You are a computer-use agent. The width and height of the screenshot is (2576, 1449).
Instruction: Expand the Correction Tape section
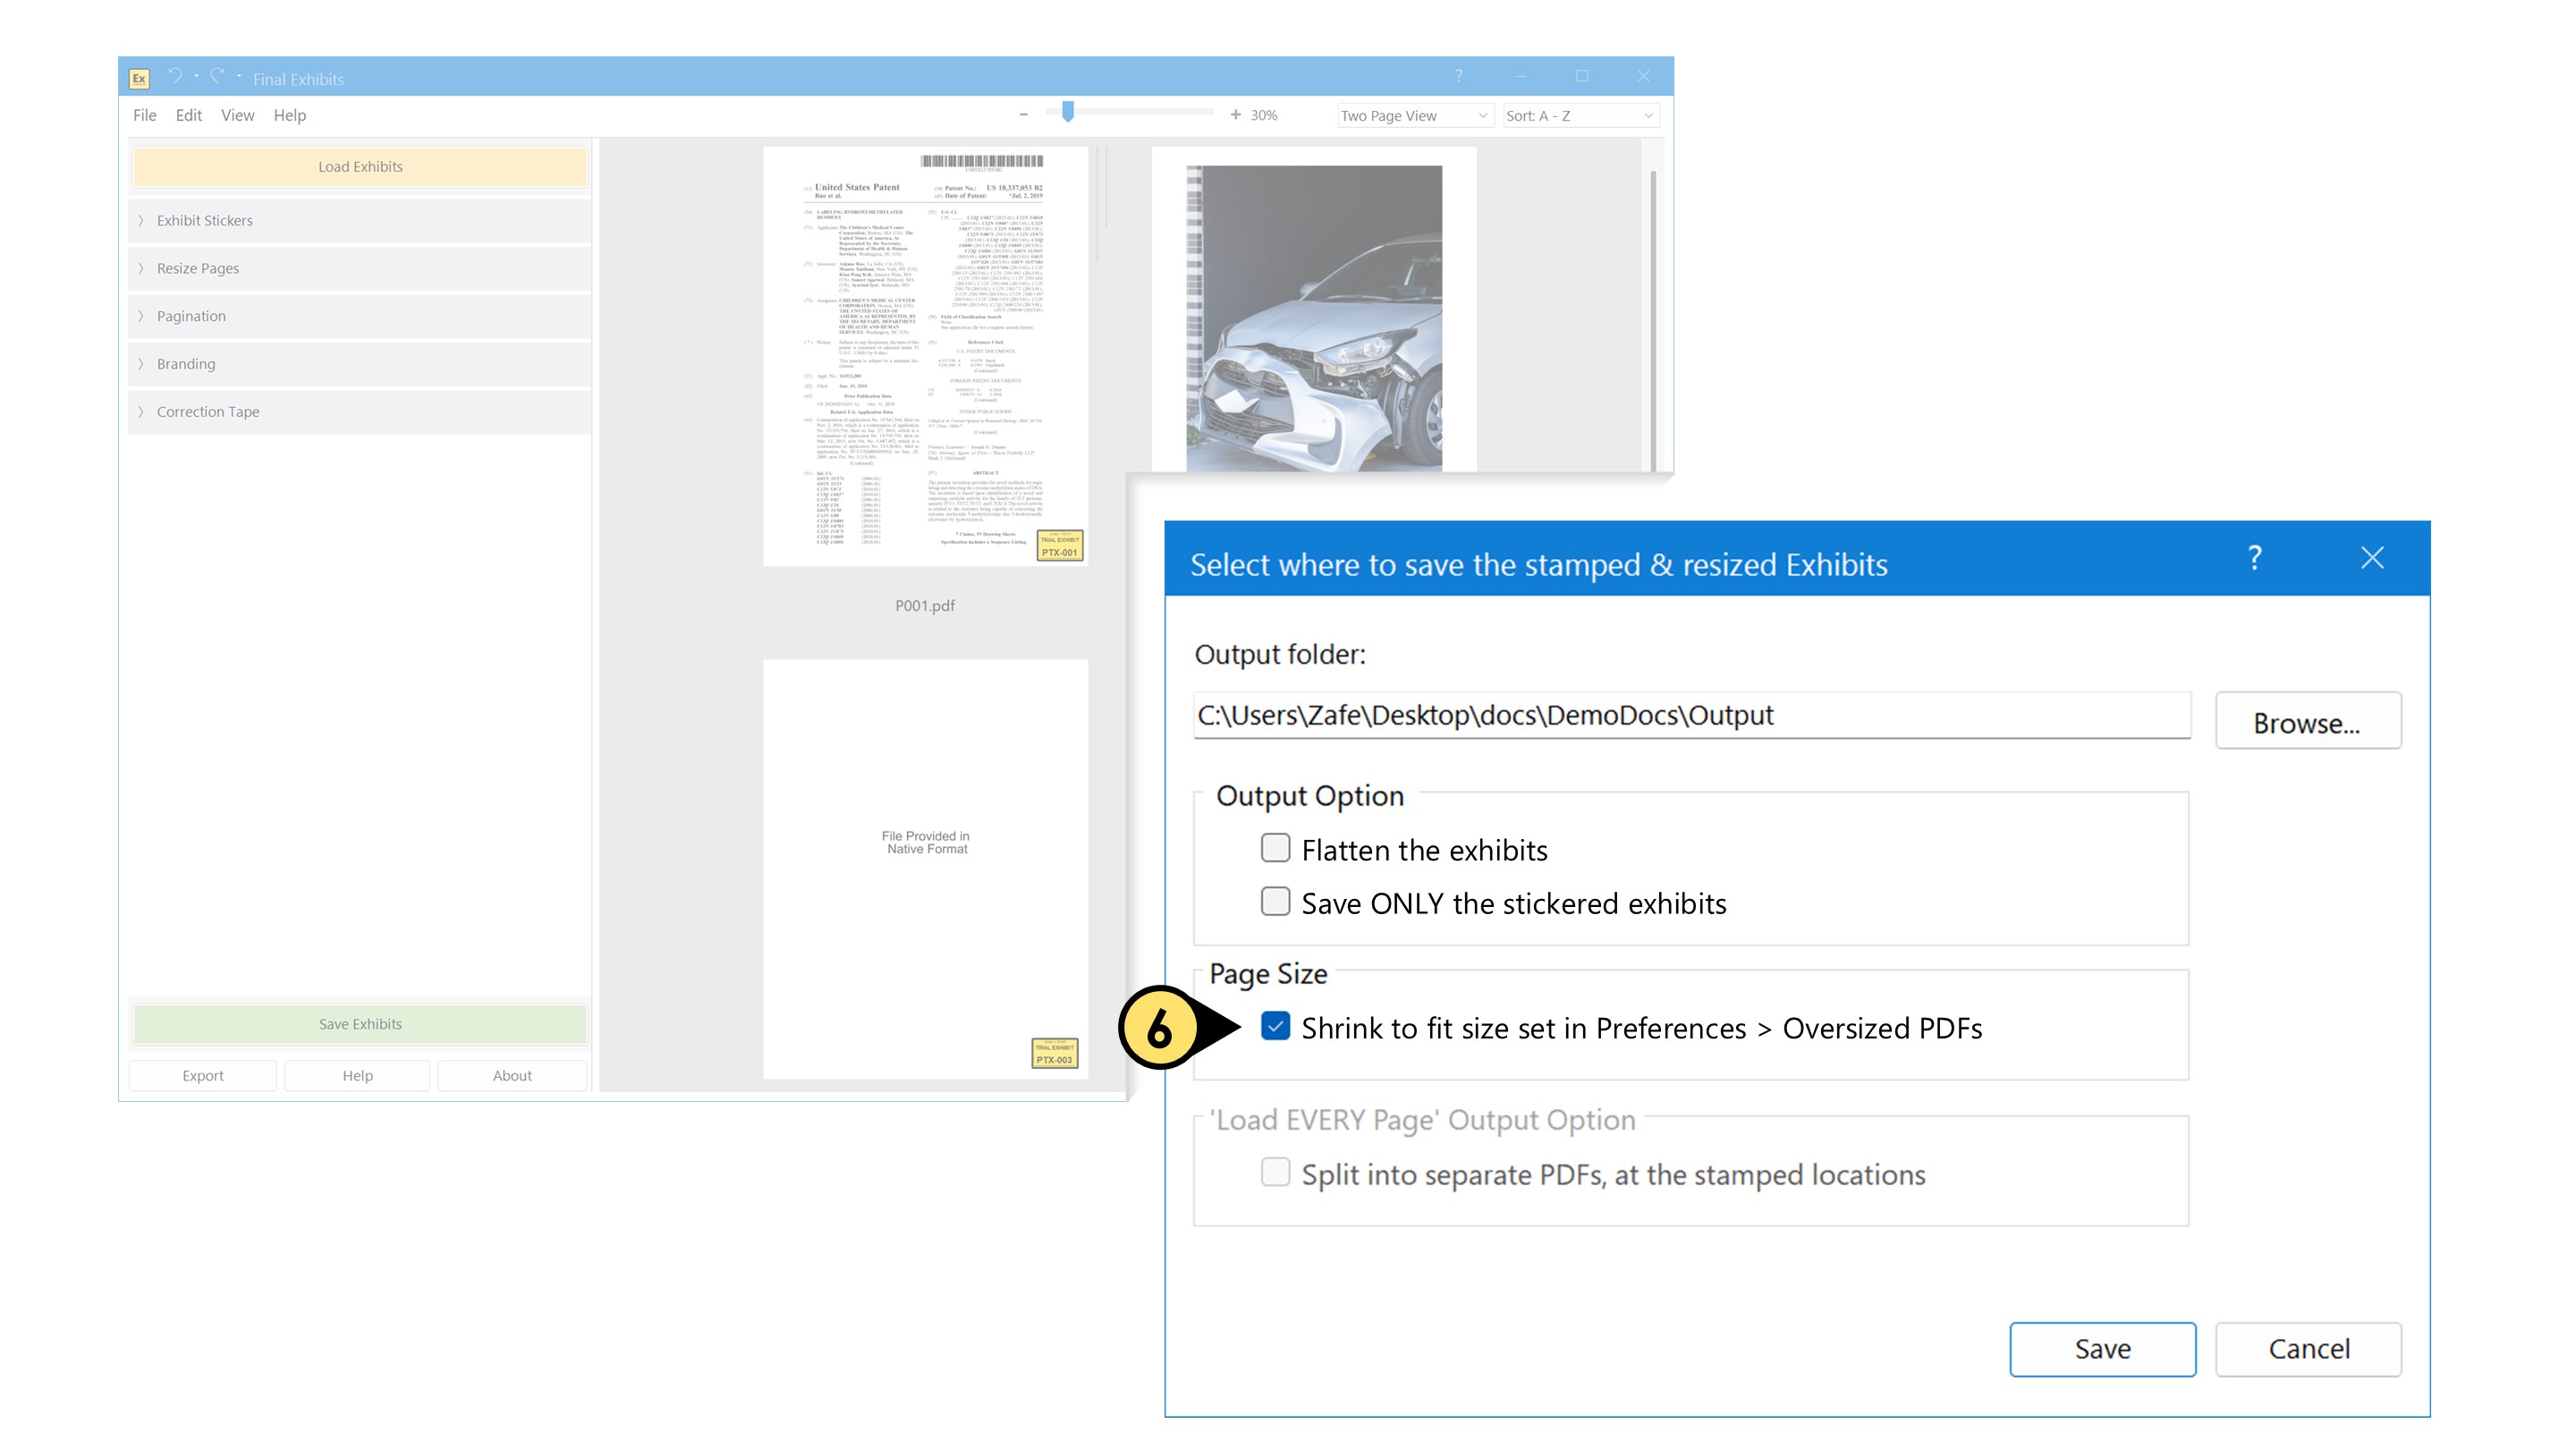point(207,411)
